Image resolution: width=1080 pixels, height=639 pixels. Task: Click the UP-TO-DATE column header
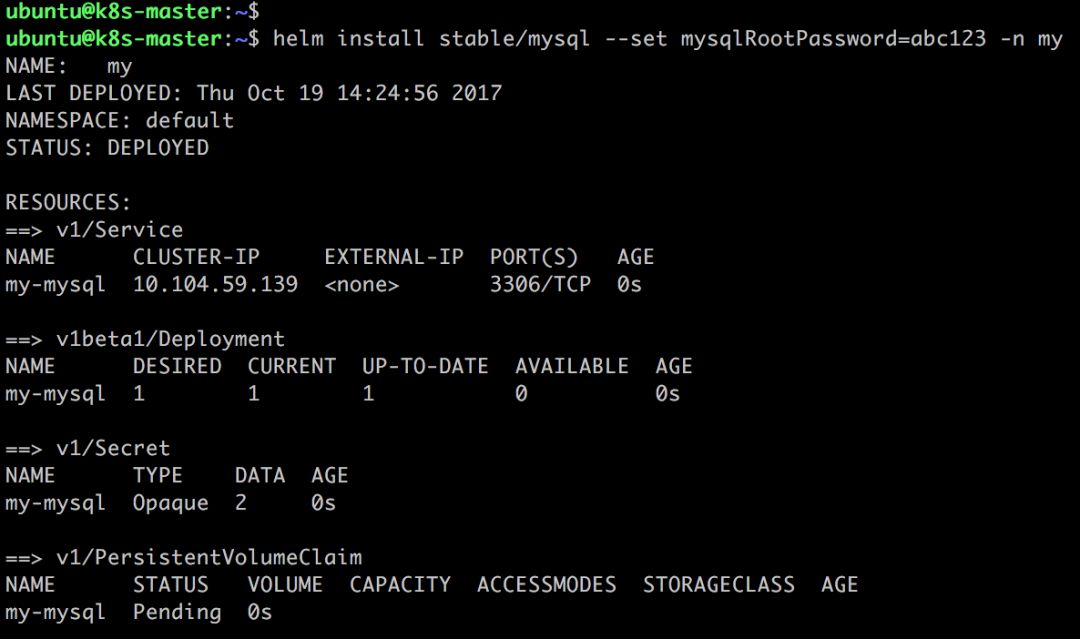426,366
